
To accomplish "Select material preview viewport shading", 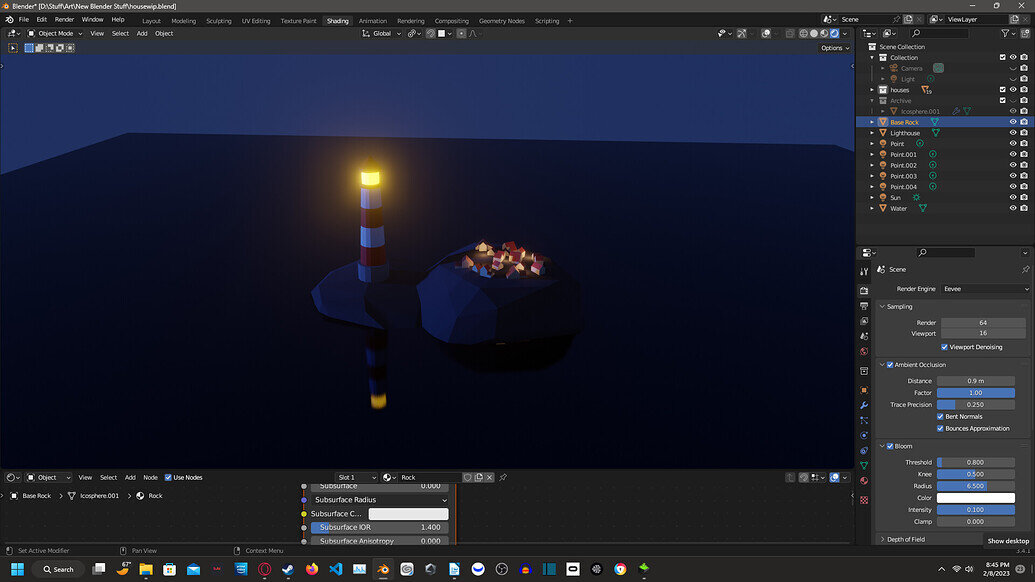I will (x=824, y=33).
